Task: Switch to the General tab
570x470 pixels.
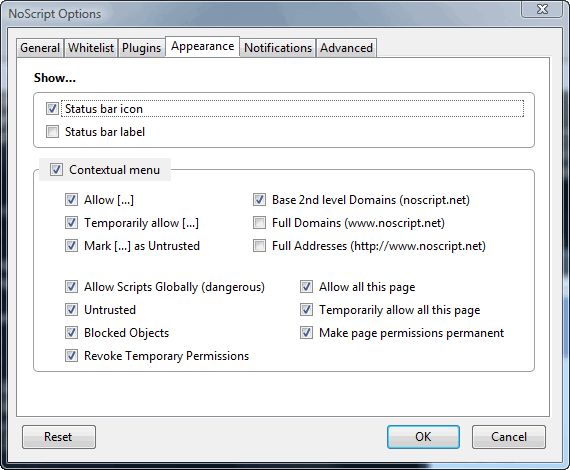Action: tap(40, 48)
